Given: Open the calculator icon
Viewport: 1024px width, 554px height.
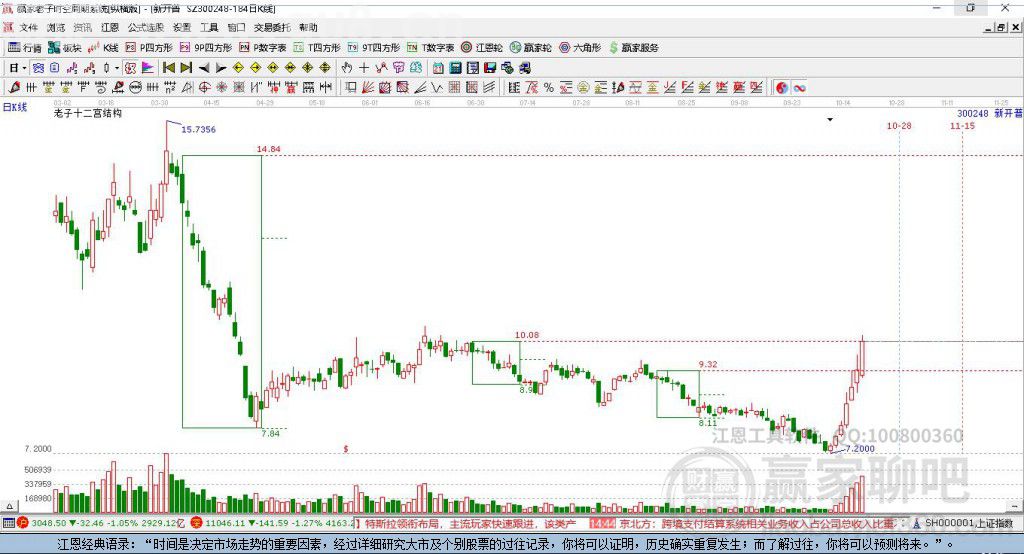Looking at the screenshot, I should coord(455,68).
